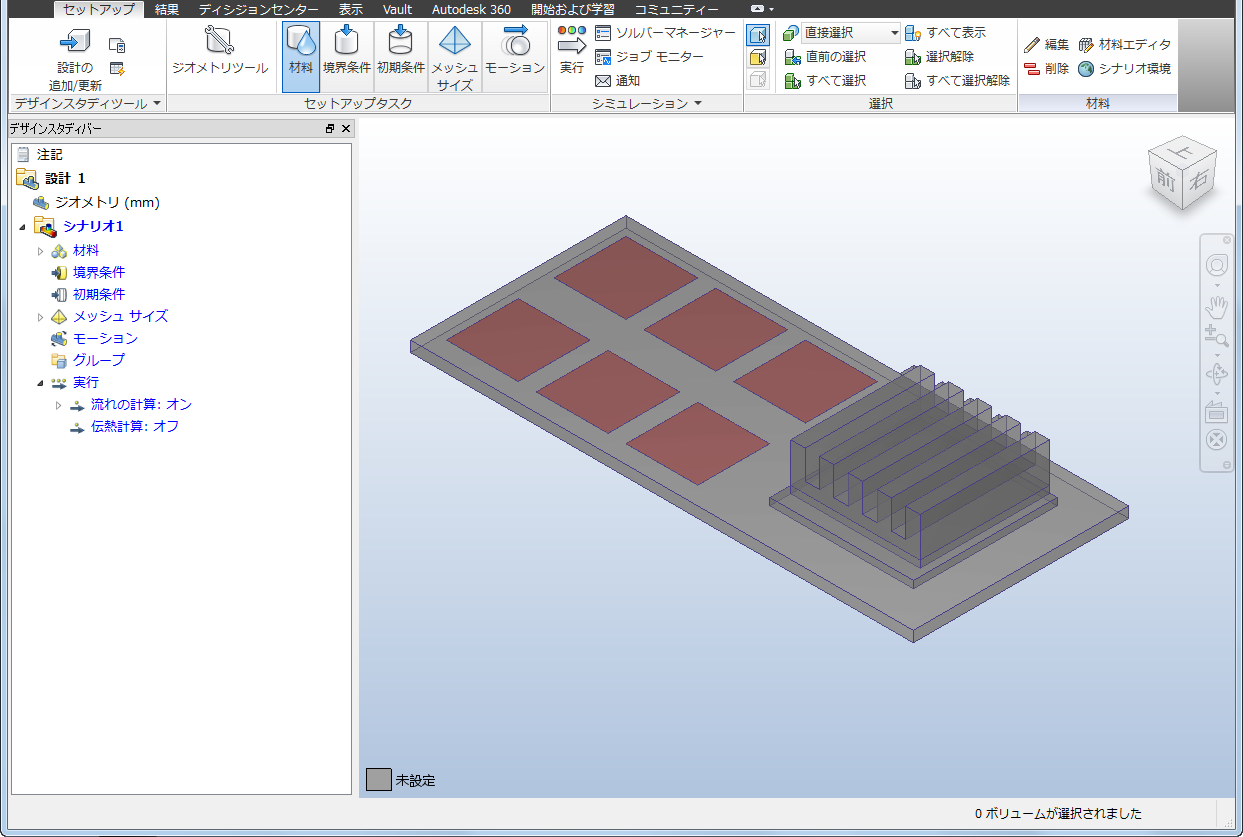Viewport: 1243px width, 837px height.
Task: Click すべて選択解除
Action: coord(958,81)
